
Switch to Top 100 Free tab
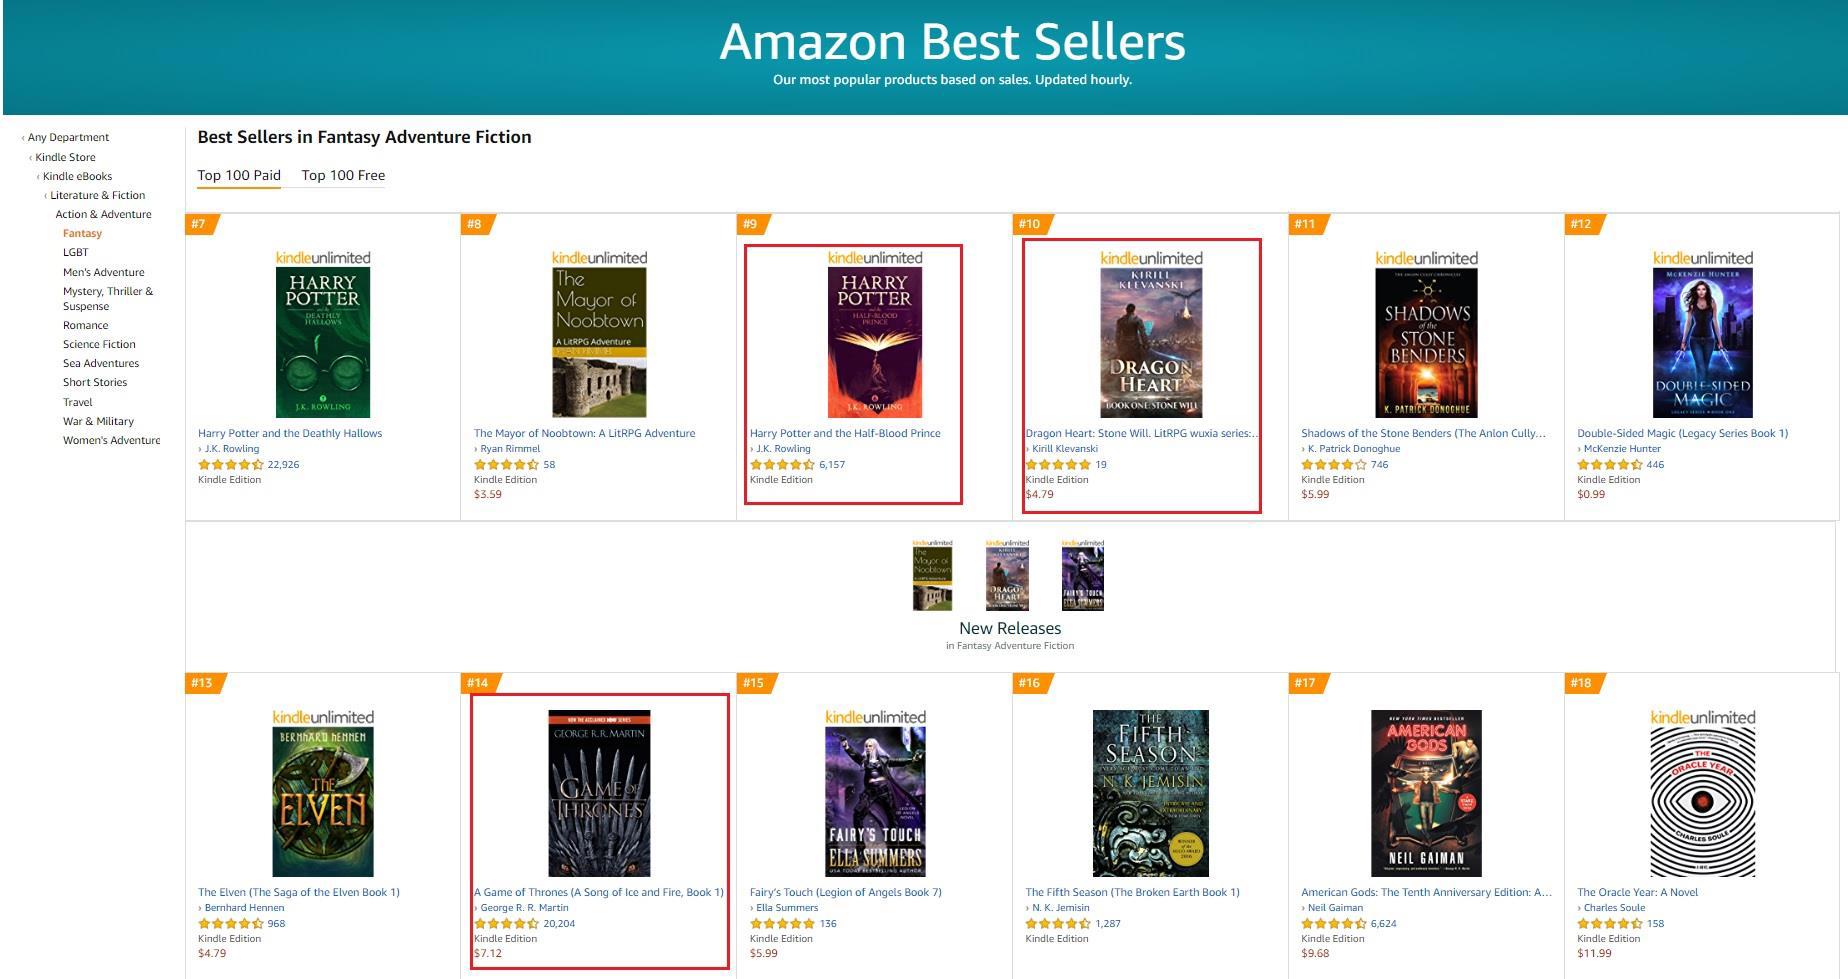pyautogui.click(x=343, y=176)
